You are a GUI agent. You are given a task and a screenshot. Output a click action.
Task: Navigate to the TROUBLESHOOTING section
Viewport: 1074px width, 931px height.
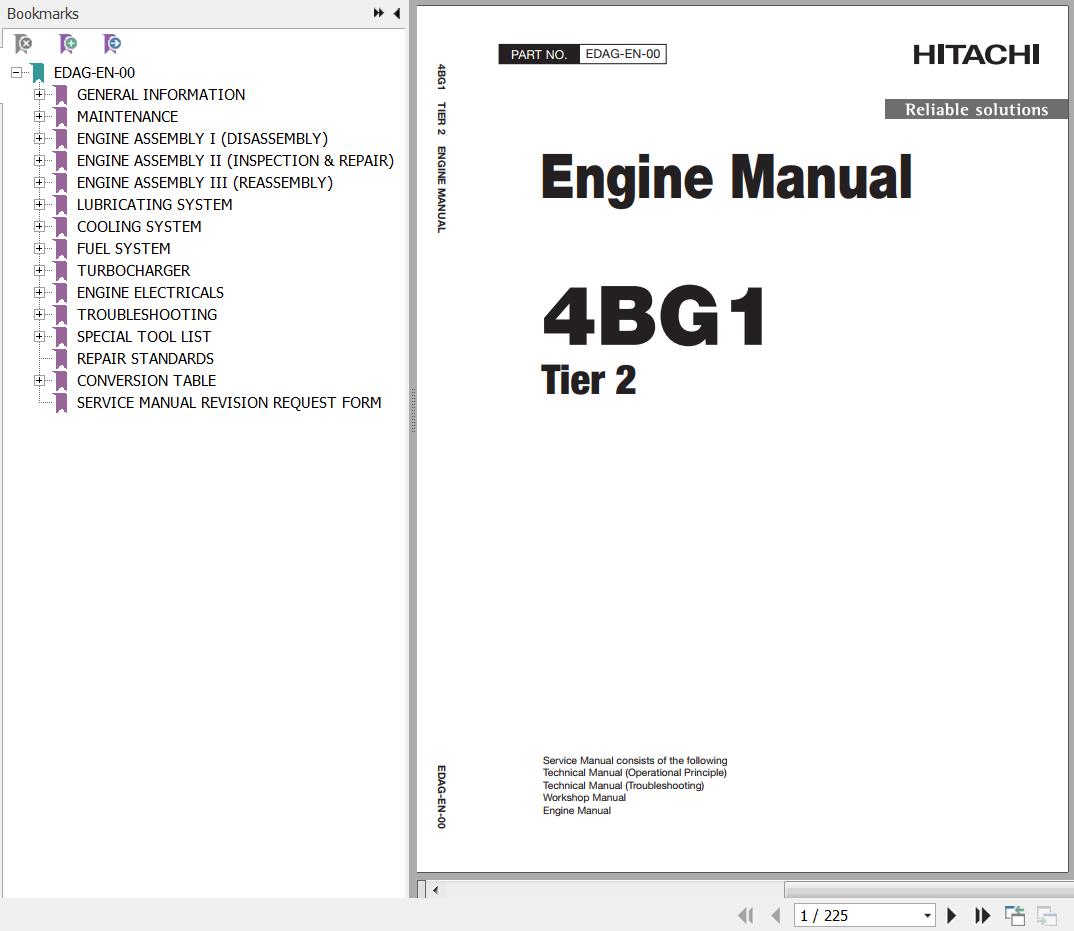(x=147, y=314)
